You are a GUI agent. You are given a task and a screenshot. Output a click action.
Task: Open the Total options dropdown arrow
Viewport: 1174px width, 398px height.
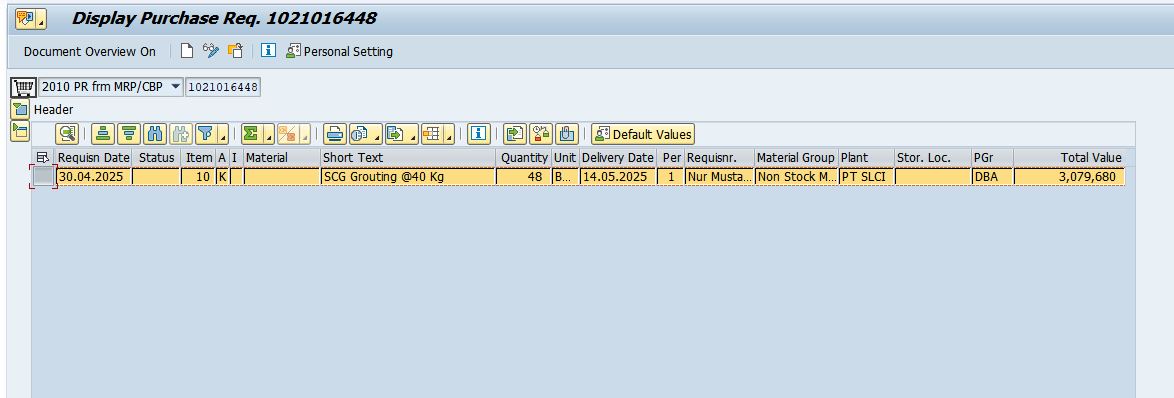click(x=269, y=135)
